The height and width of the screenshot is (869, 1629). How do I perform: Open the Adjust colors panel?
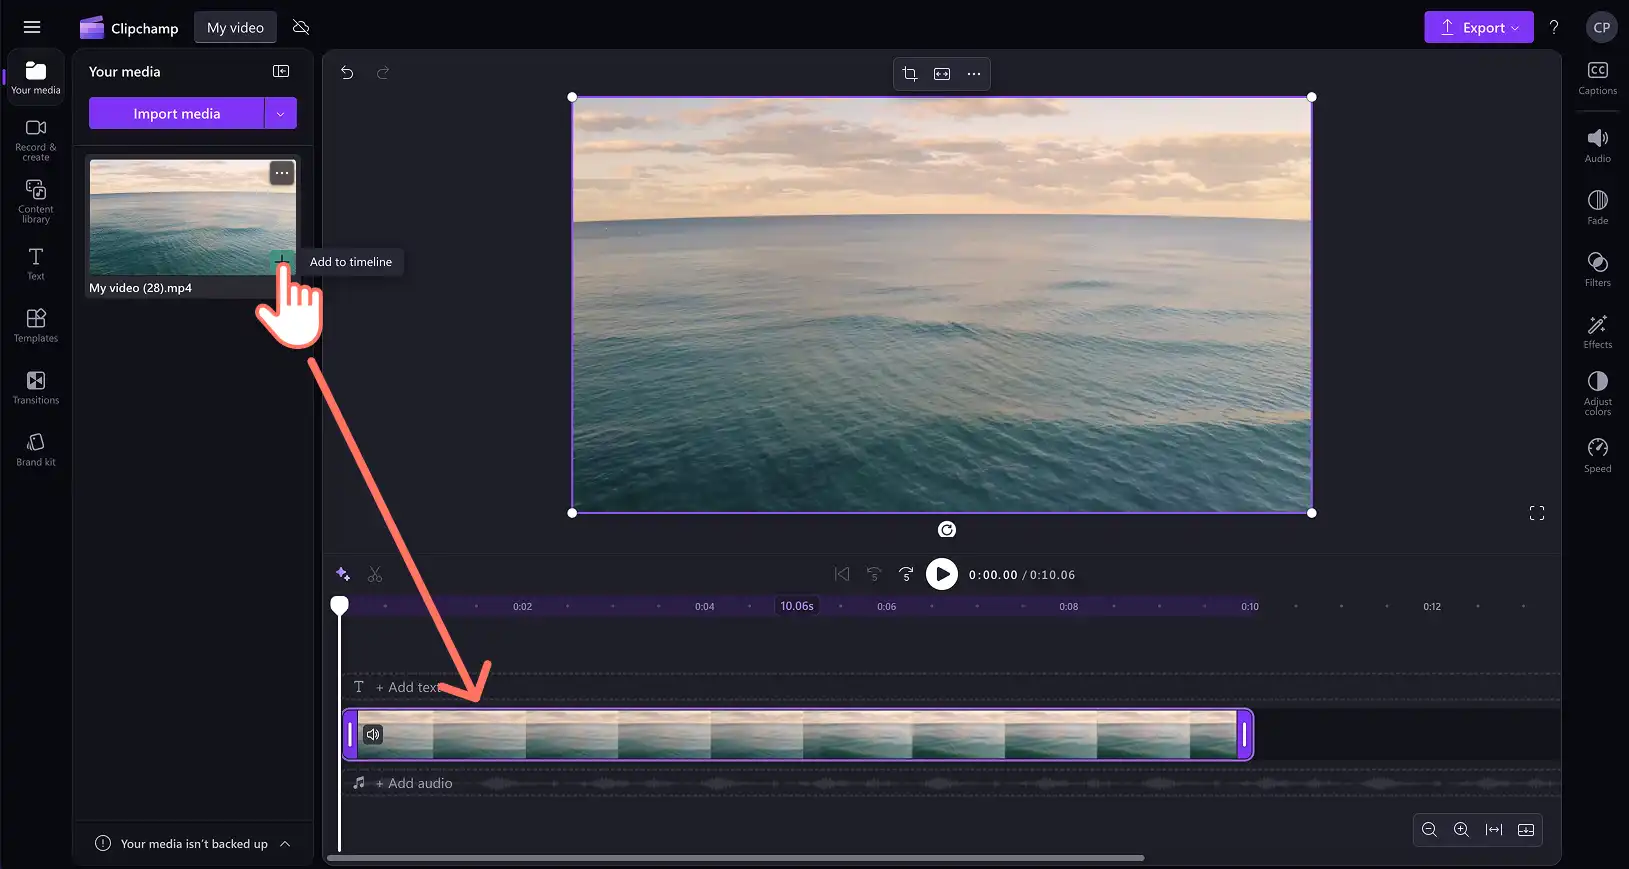(x=1598, y=394)
